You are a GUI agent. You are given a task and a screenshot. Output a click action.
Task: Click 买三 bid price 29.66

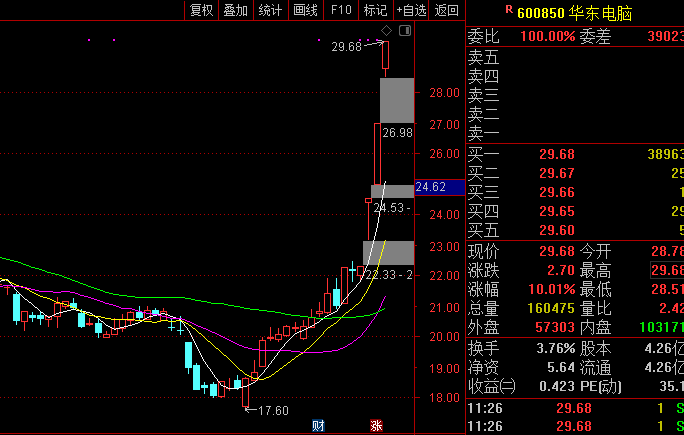(x=557, y=192)
